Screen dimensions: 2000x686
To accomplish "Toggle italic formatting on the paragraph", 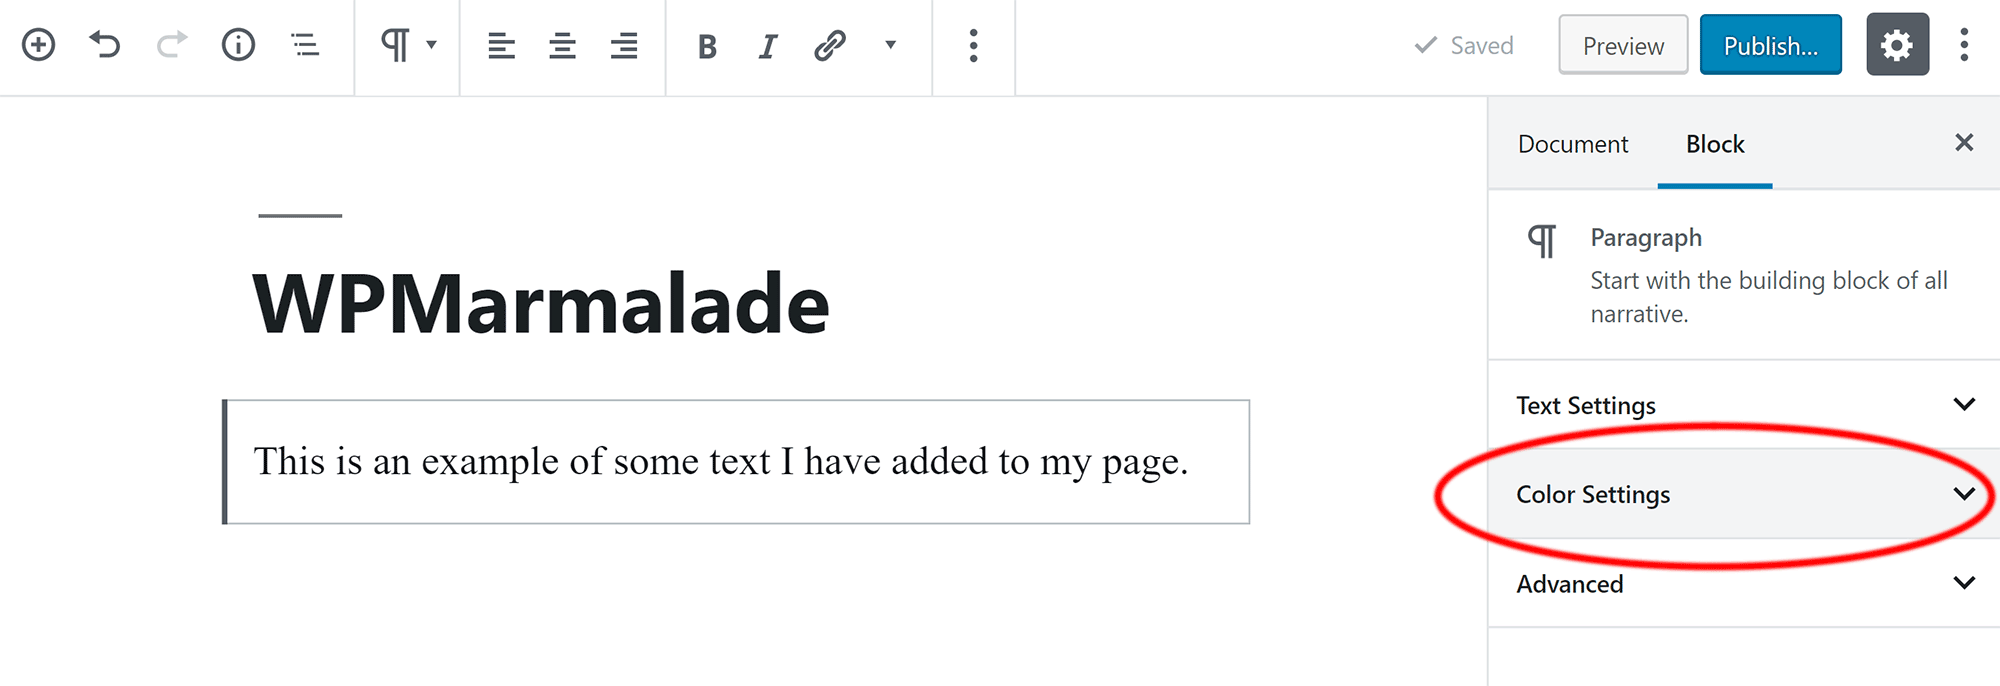I will click(x=766, y=45).
